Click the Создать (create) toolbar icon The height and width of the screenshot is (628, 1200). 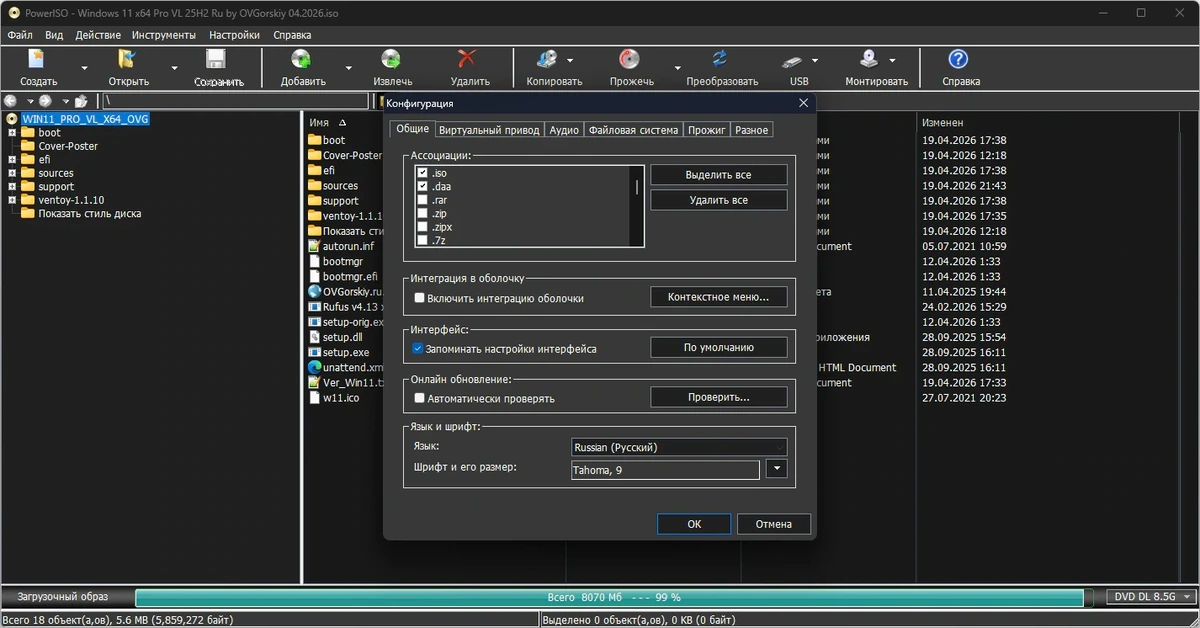pos(38,59)
